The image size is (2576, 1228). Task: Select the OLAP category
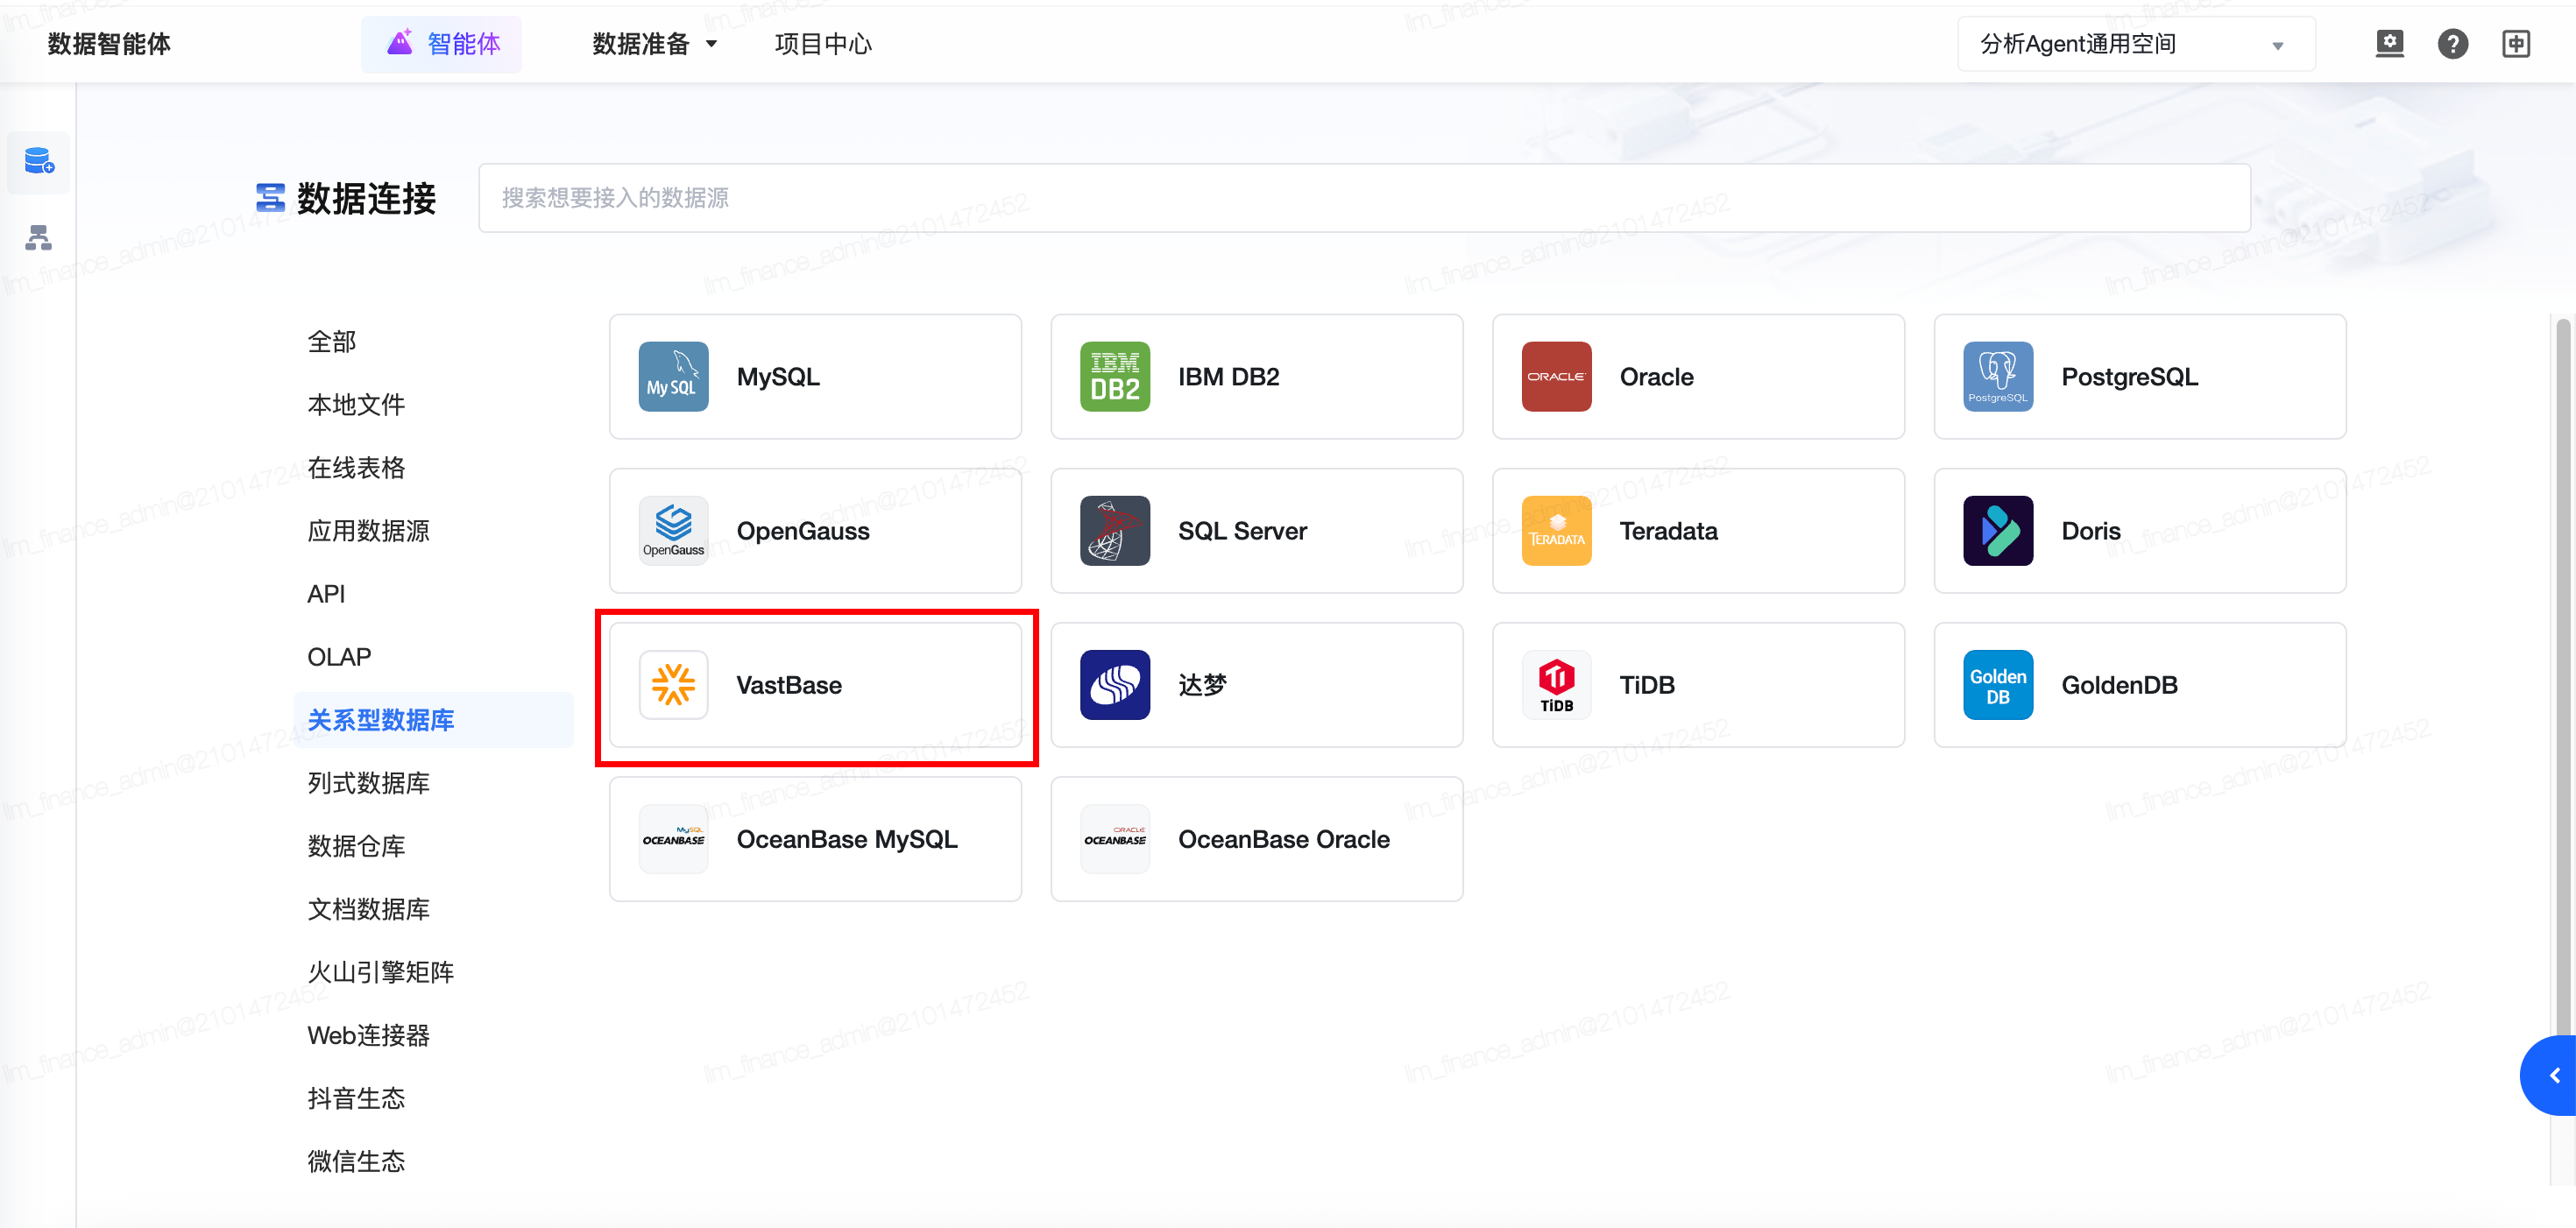(339, 657)
